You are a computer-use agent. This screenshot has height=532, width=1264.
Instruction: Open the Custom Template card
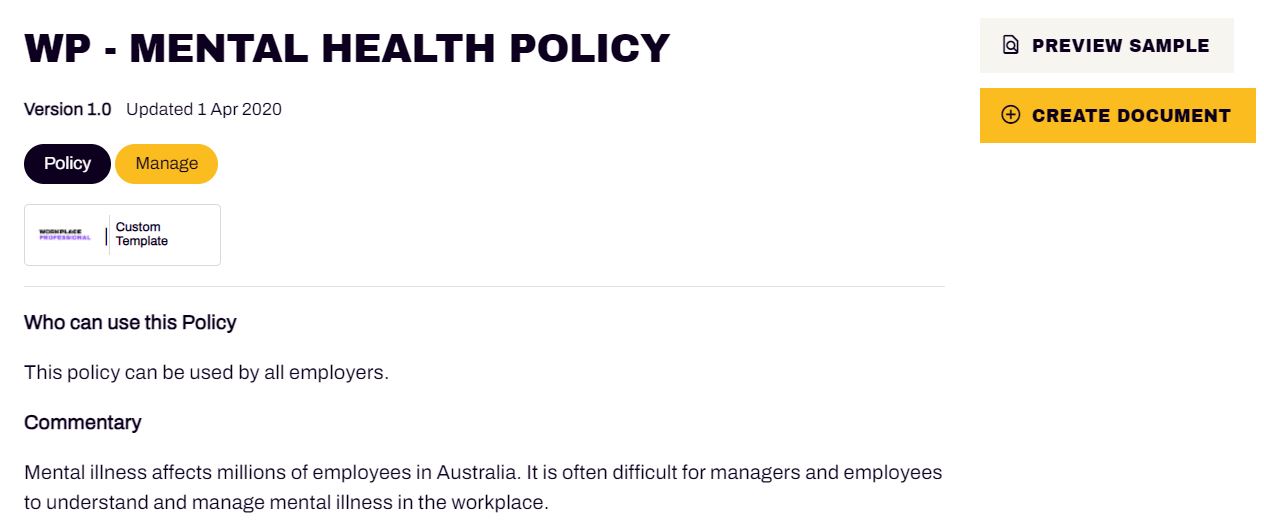pyautogui.click(x=122, y=235)
